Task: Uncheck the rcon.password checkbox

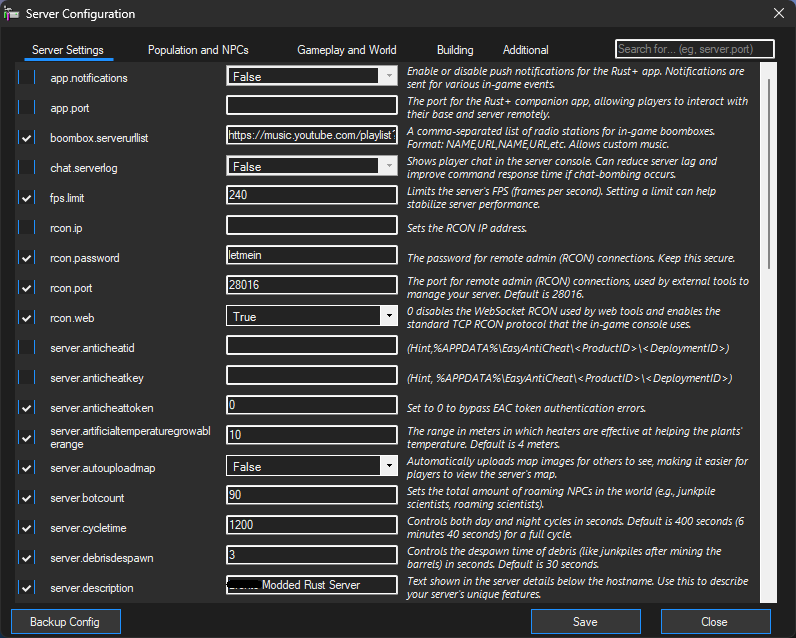Action: [26, 258]
